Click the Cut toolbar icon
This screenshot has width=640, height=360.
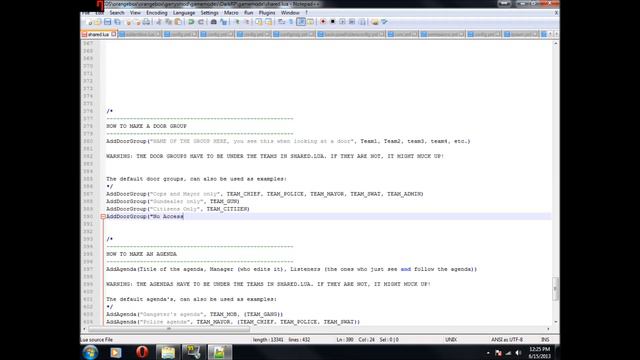(158, 22)
